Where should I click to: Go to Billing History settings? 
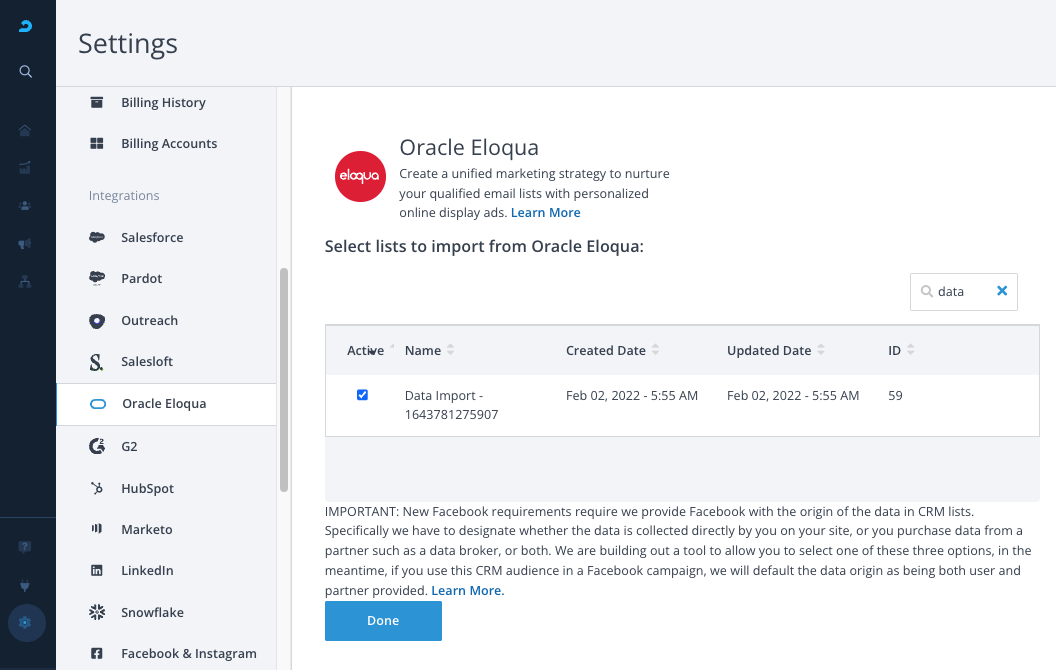[163, 103]
